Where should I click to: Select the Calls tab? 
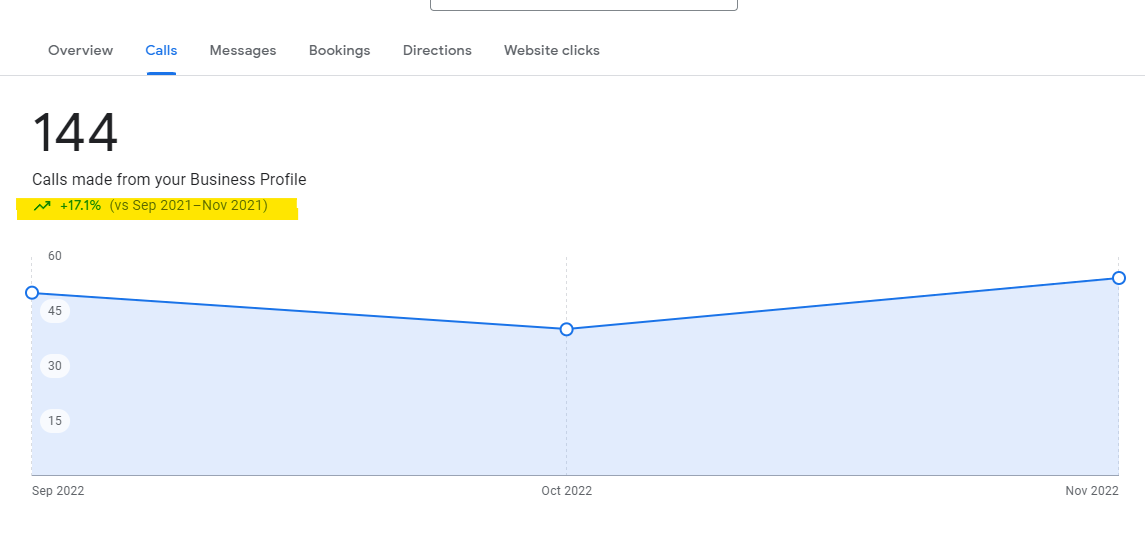coord(161,50)
